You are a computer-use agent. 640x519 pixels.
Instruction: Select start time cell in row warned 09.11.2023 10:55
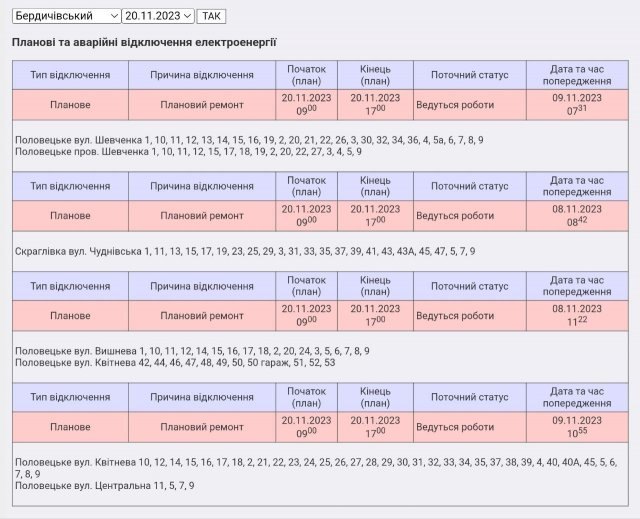click(x=307, y=427)
